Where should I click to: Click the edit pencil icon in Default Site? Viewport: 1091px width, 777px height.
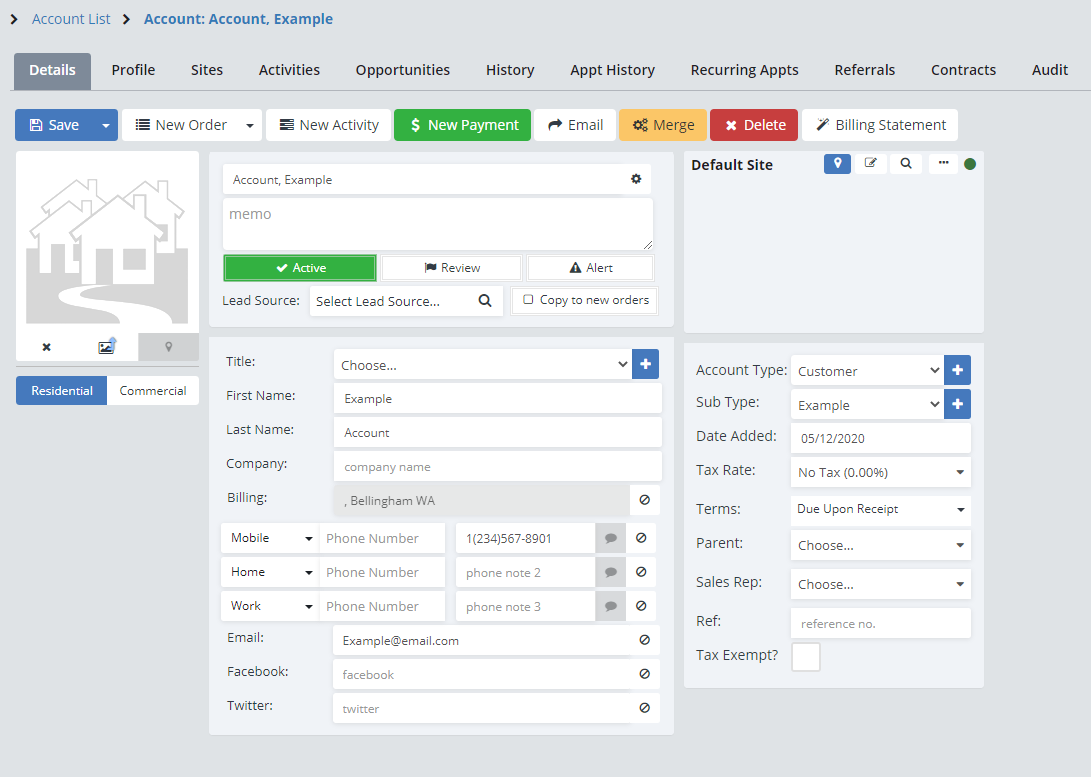[x=870, y=164]
